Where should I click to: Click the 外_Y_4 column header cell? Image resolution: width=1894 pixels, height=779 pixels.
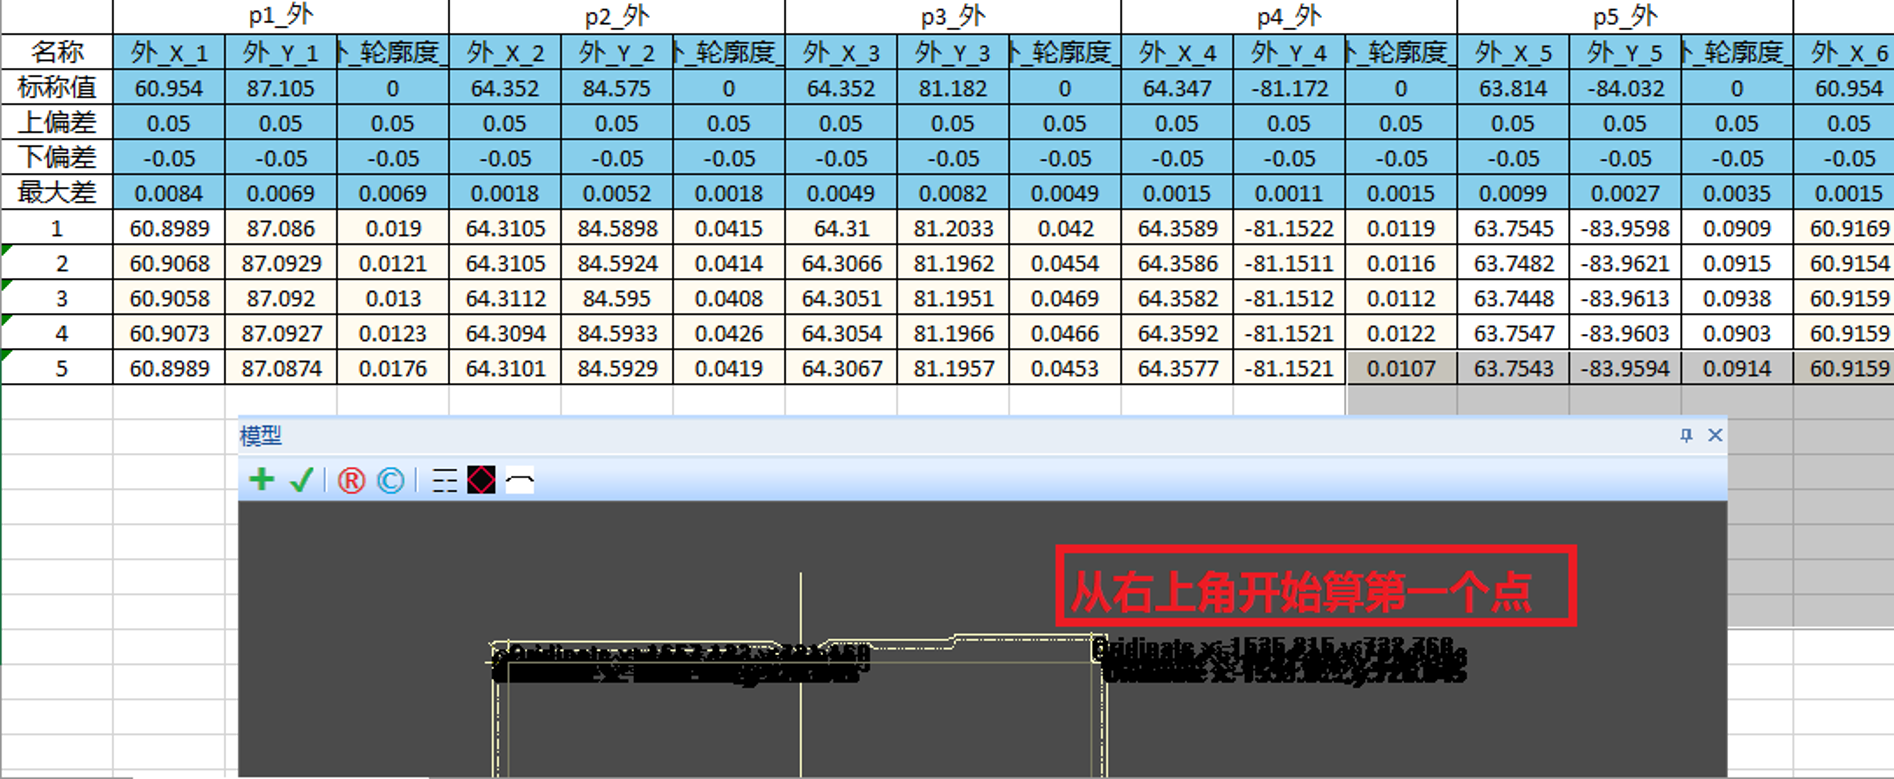tap(1289, 53)
